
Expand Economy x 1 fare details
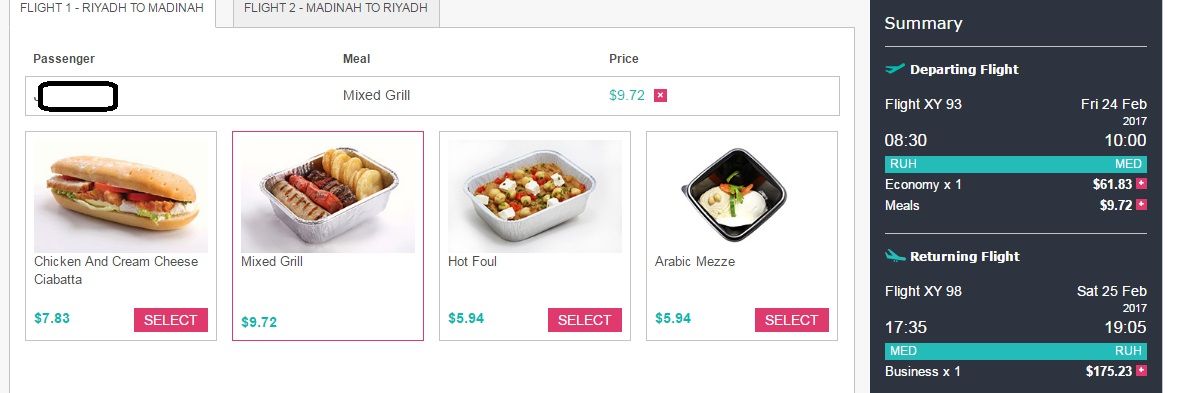click(x=1141, y=184)
